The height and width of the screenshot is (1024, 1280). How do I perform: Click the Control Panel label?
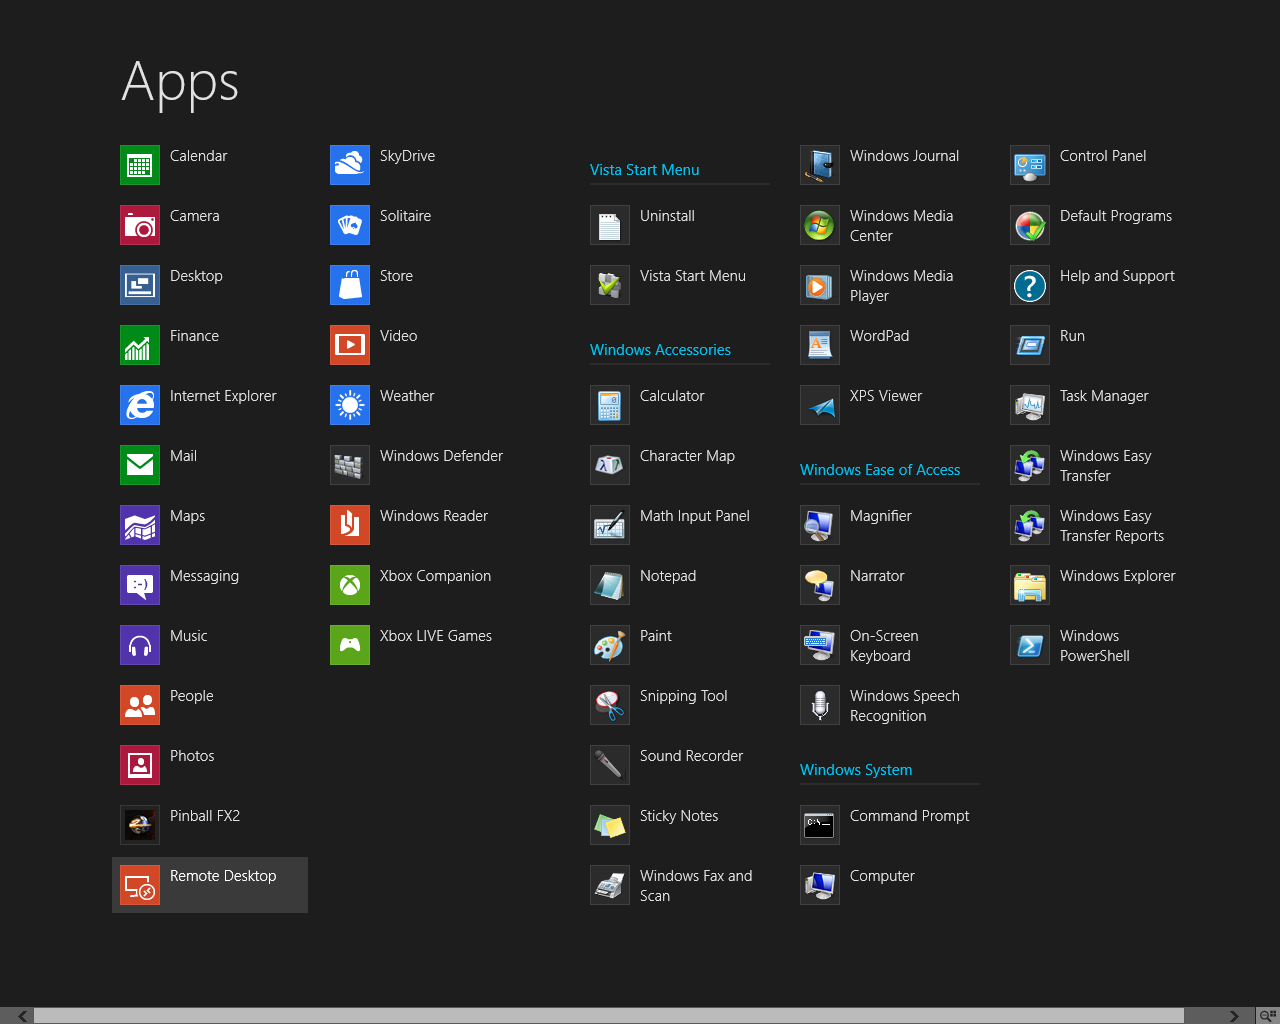tap(1103, 156)
